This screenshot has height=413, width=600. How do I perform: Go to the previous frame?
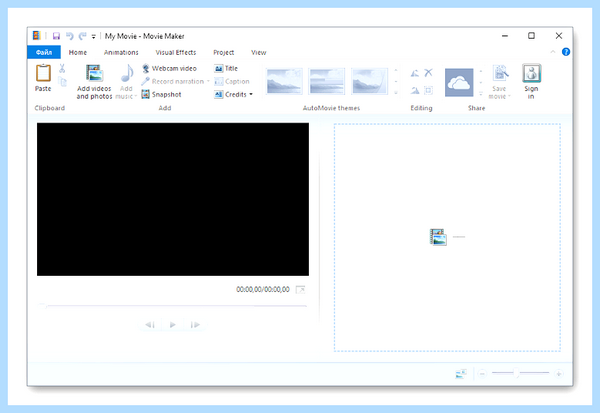pyautogui.click(x=150, y=325)
